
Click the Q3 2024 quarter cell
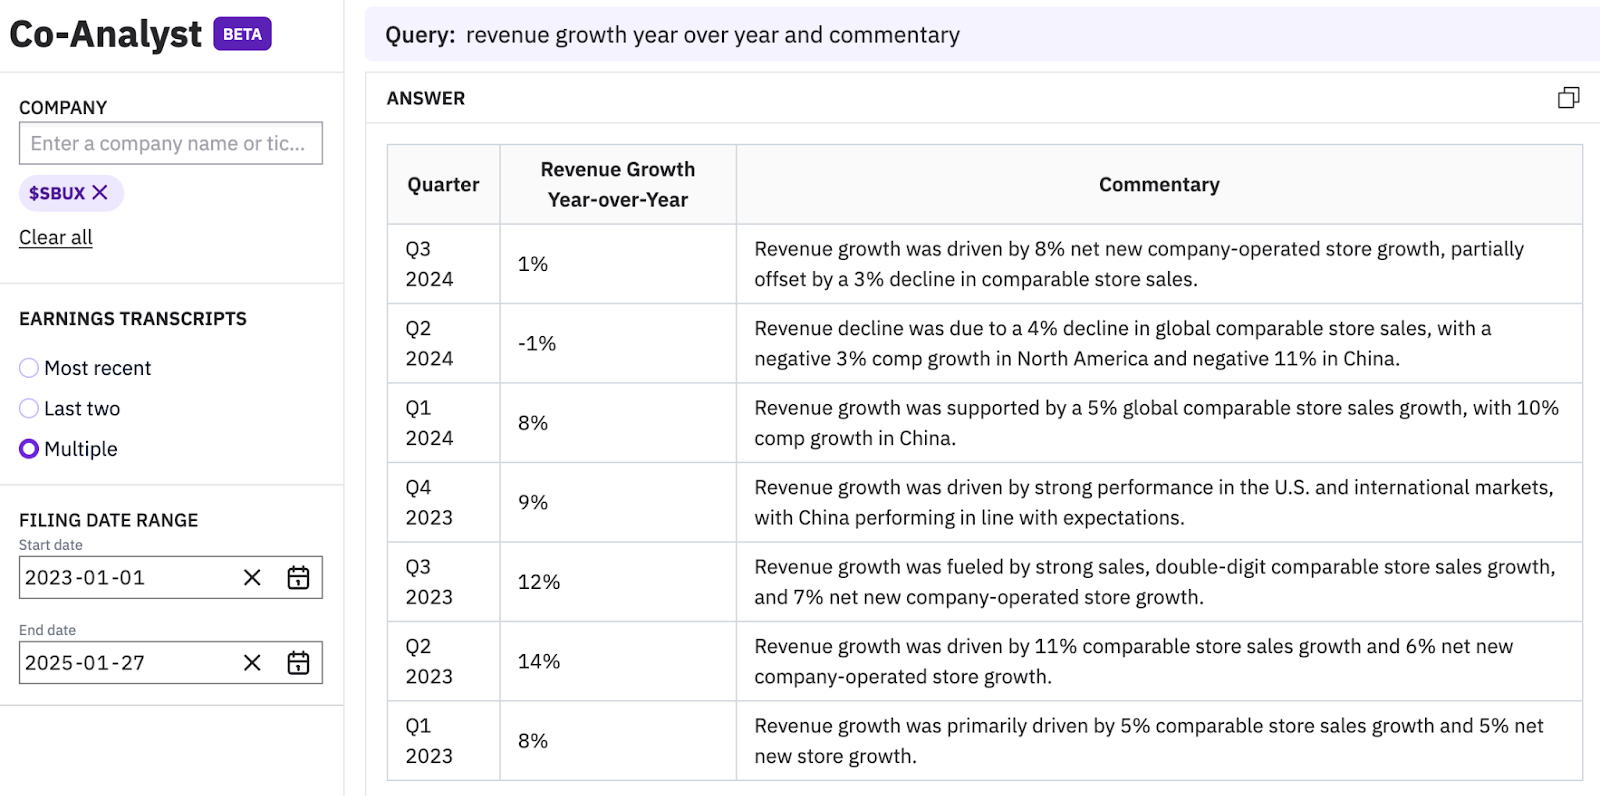430,264
